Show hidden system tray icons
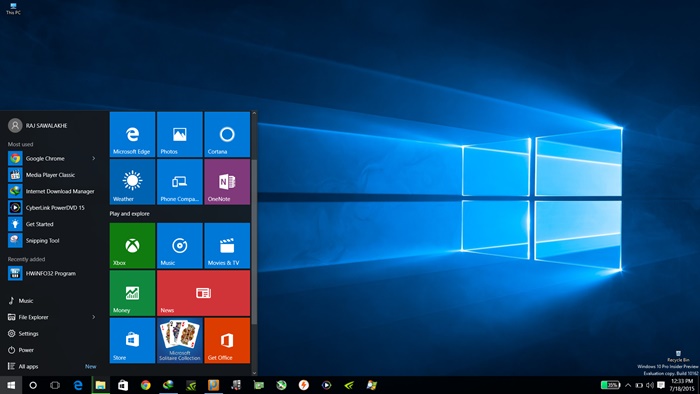Screen dimensions: 700x394 click(x=628, y=385)
